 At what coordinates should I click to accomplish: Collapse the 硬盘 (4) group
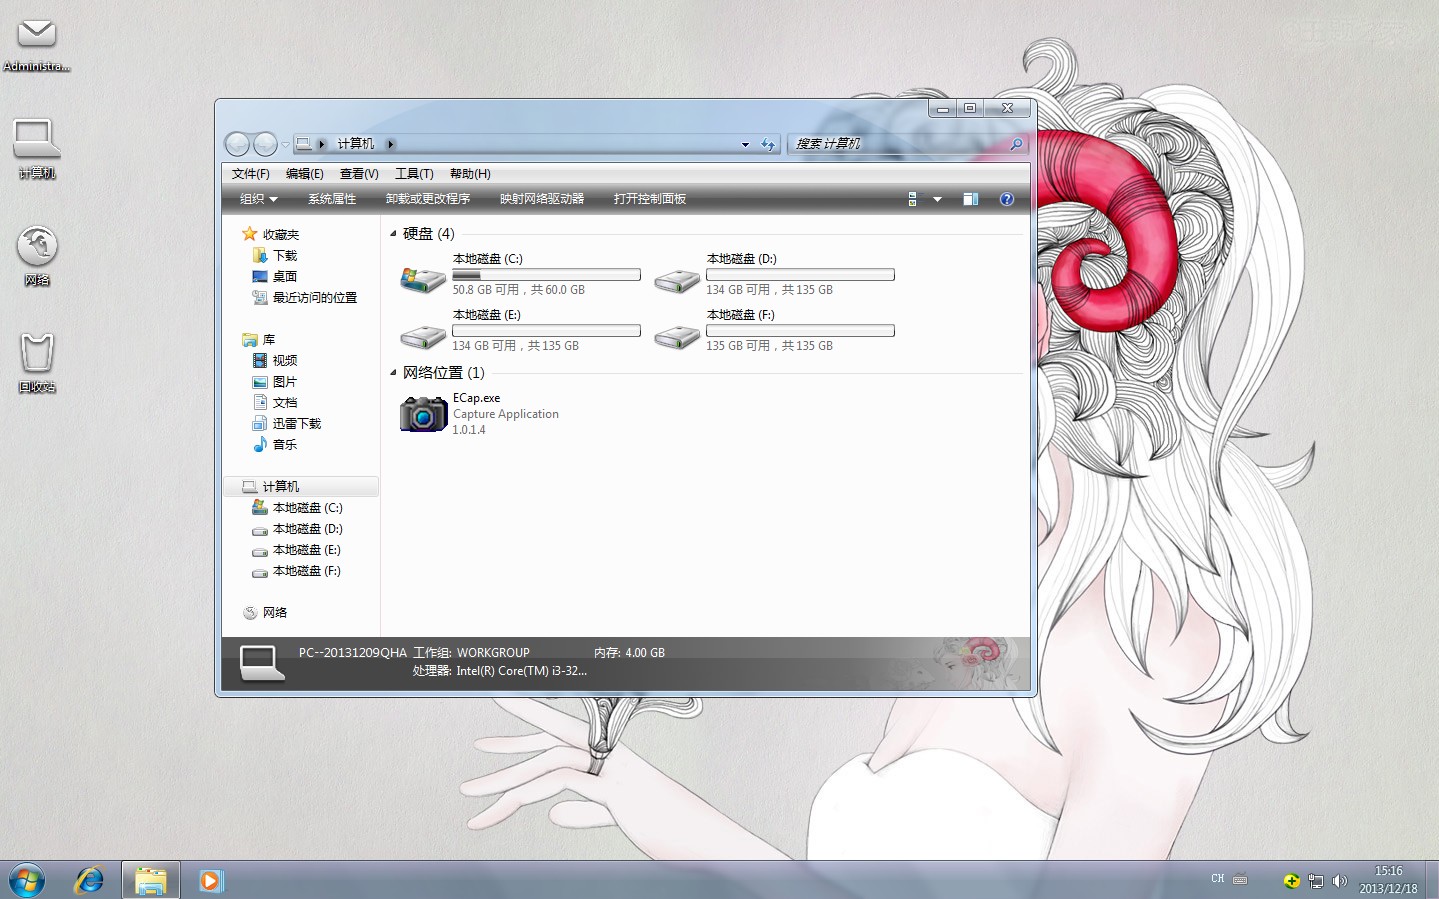(x=393, y=233)
